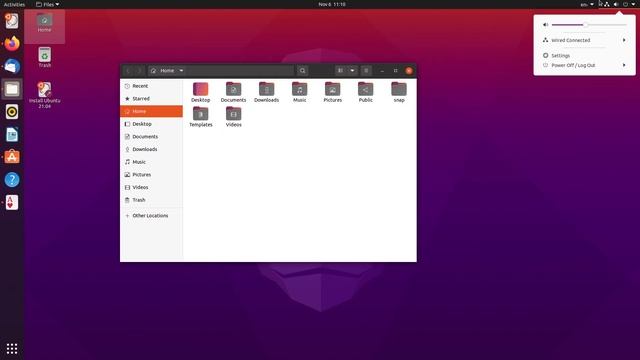
Task: Expand the Power Off / Log Out submenu
Action: pos(624,65)
